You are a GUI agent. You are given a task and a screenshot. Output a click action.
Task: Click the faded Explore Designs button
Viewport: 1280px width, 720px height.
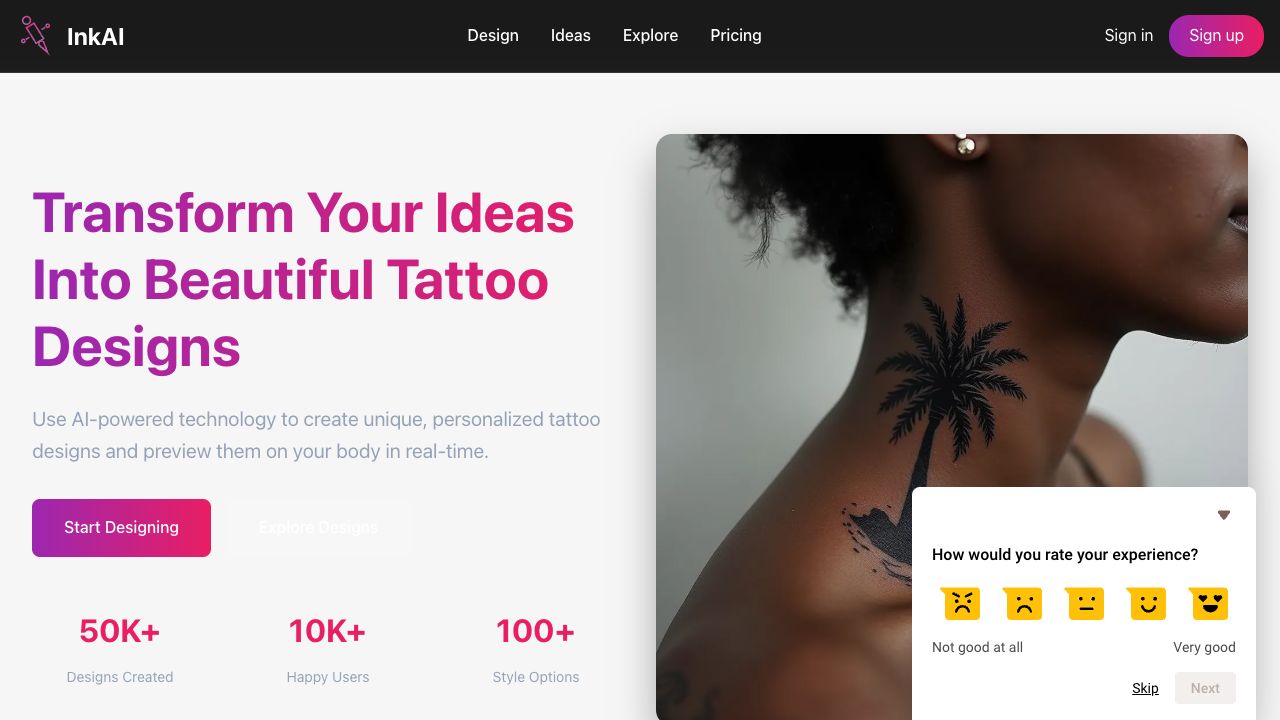pos(318,528)
